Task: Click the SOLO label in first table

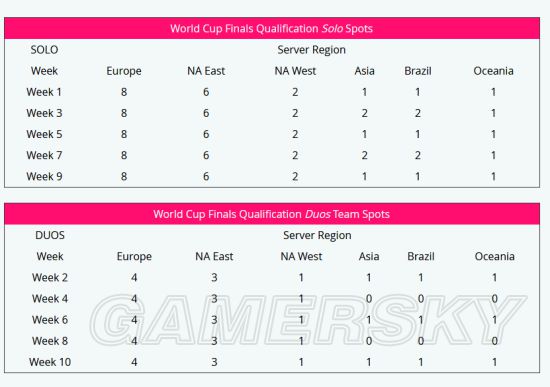Action: click(x=44, y=50)
